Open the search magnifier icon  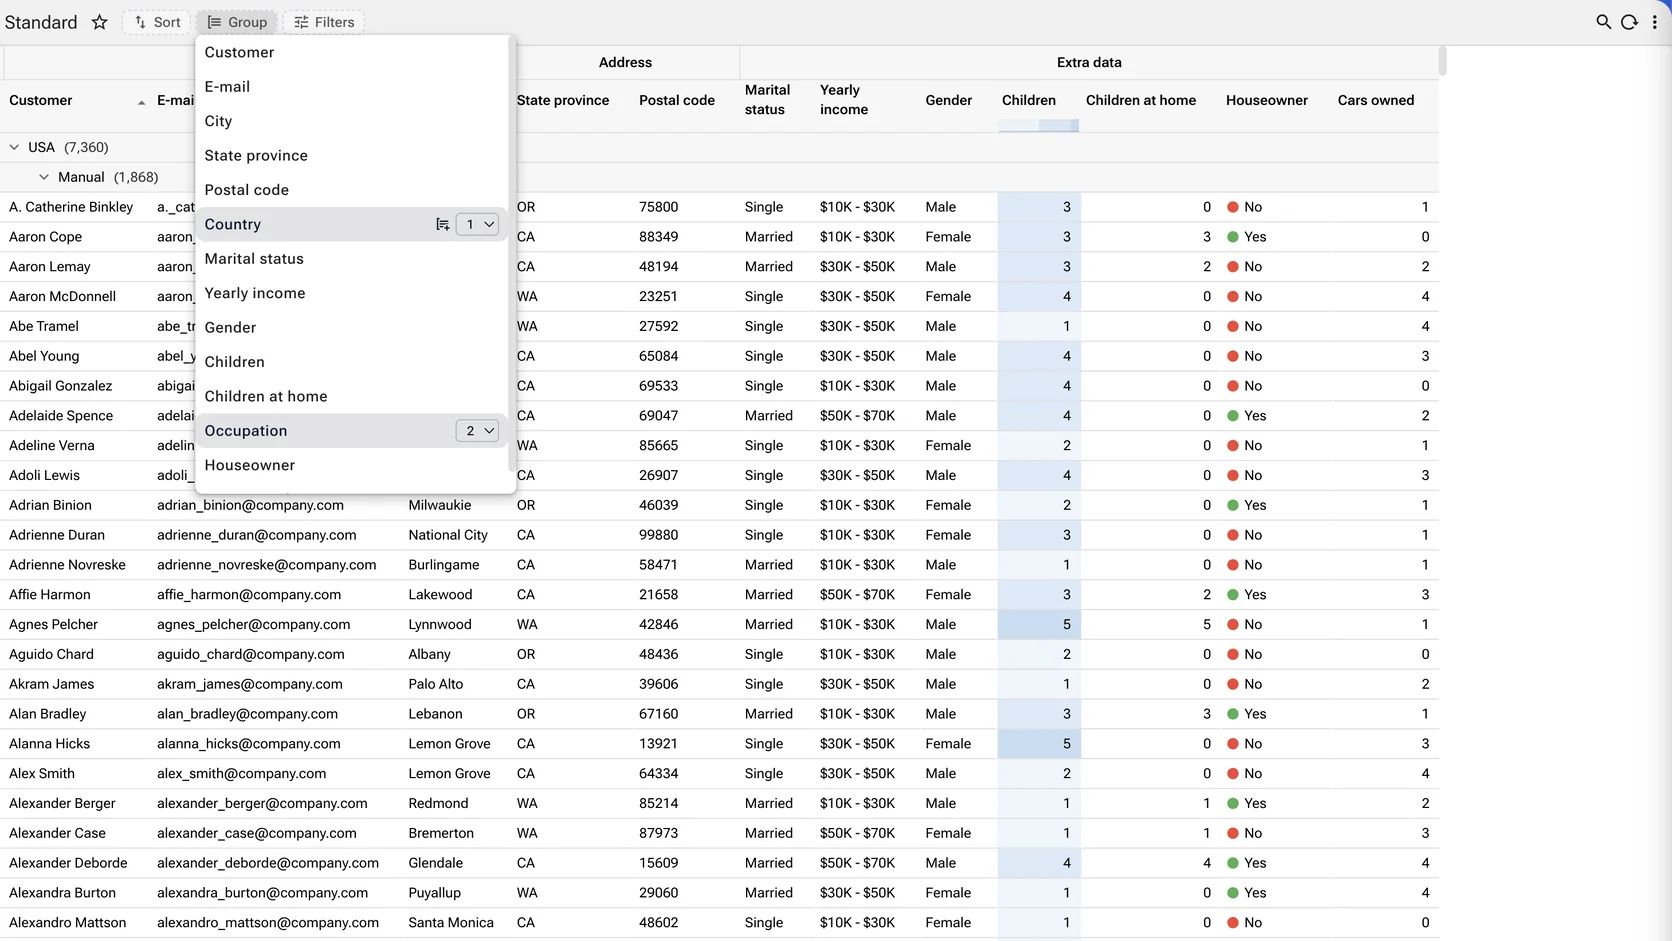click(x=1603, y=22)
